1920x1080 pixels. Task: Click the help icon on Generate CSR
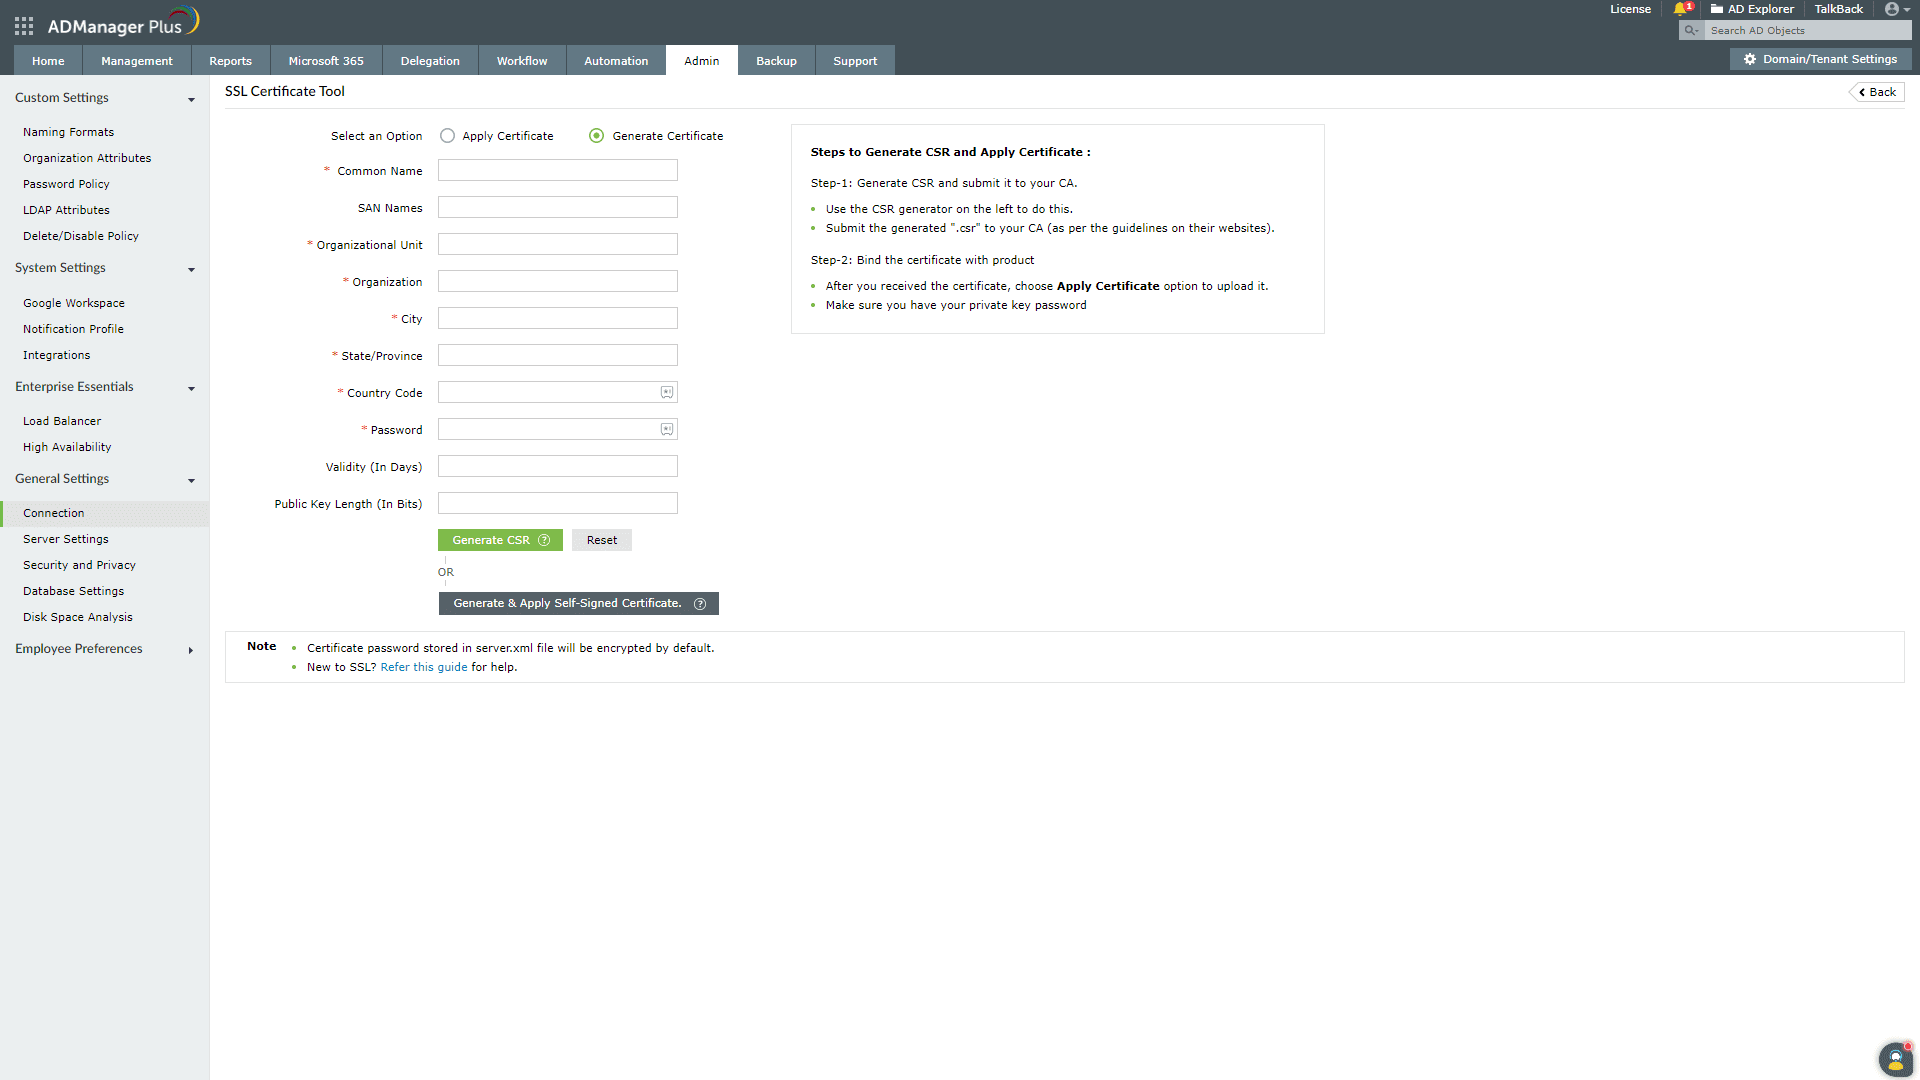(x=544, y=540)
